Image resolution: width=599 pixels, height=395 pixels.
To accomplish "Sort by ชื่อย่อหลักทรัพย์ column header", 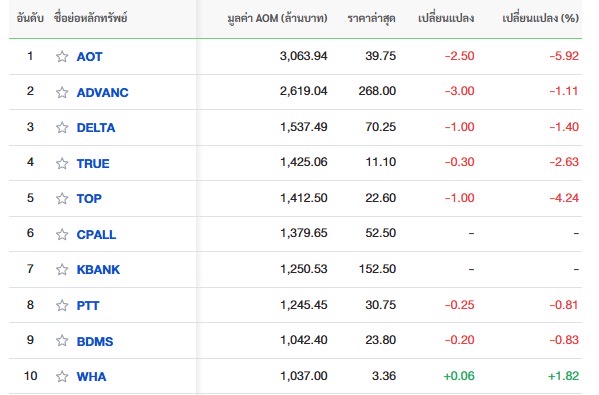I will pos(91,18).
